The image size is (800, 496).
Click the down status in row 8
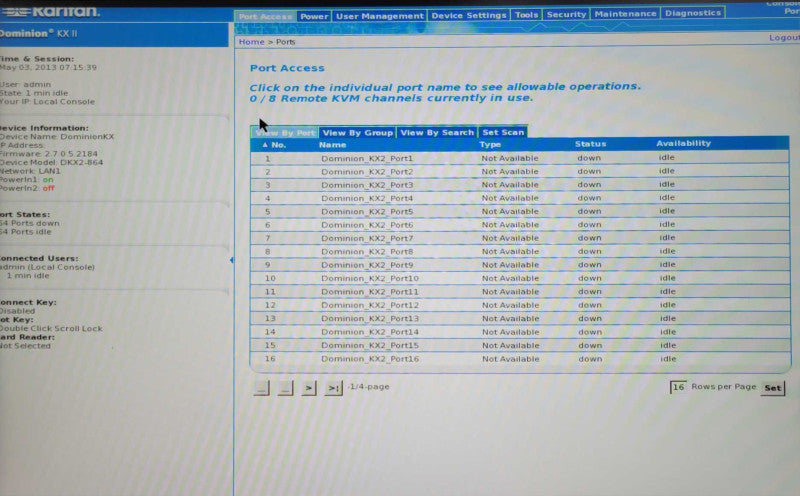(x=589, y=251)
